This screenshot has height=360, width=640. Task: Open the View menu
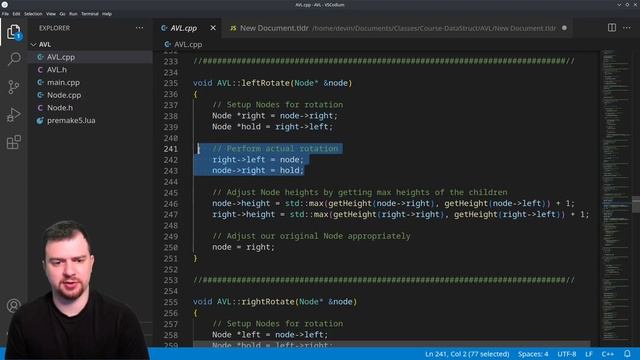click(x=51, y=13)
